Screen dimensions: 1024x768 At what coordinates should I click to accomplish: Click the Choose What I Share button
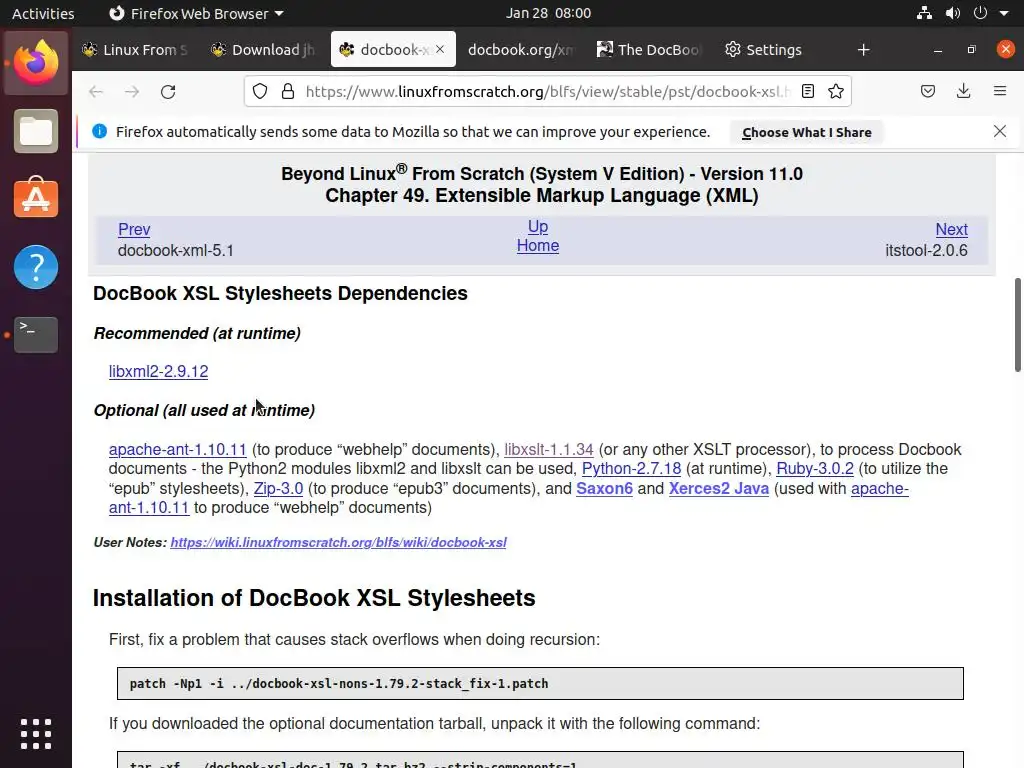(x=807, y=132)
